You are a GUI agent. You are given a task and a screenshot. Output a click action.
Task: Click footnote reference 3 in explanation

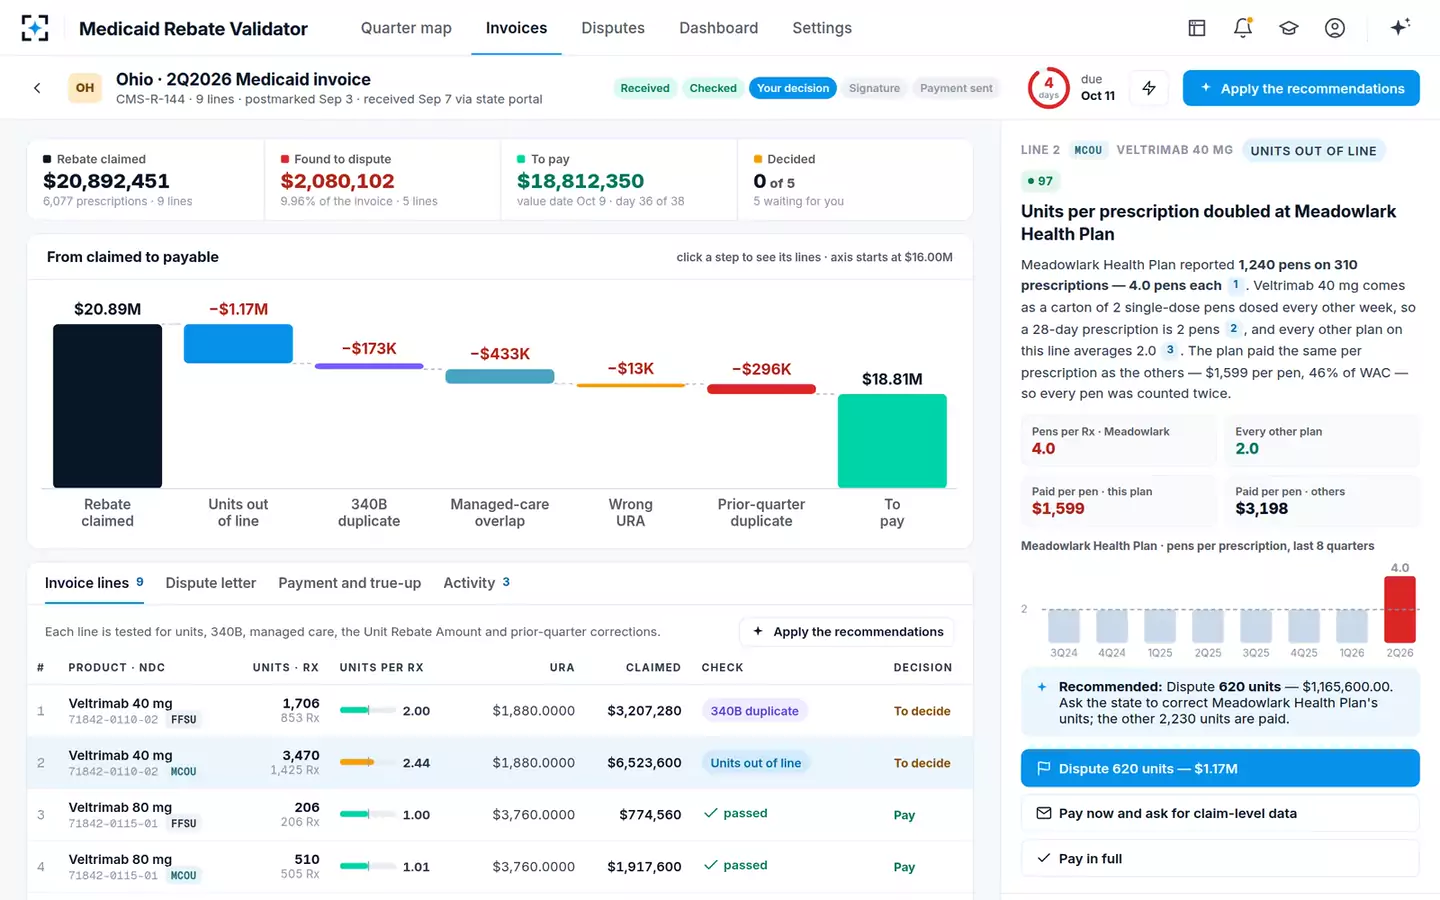1170,350
